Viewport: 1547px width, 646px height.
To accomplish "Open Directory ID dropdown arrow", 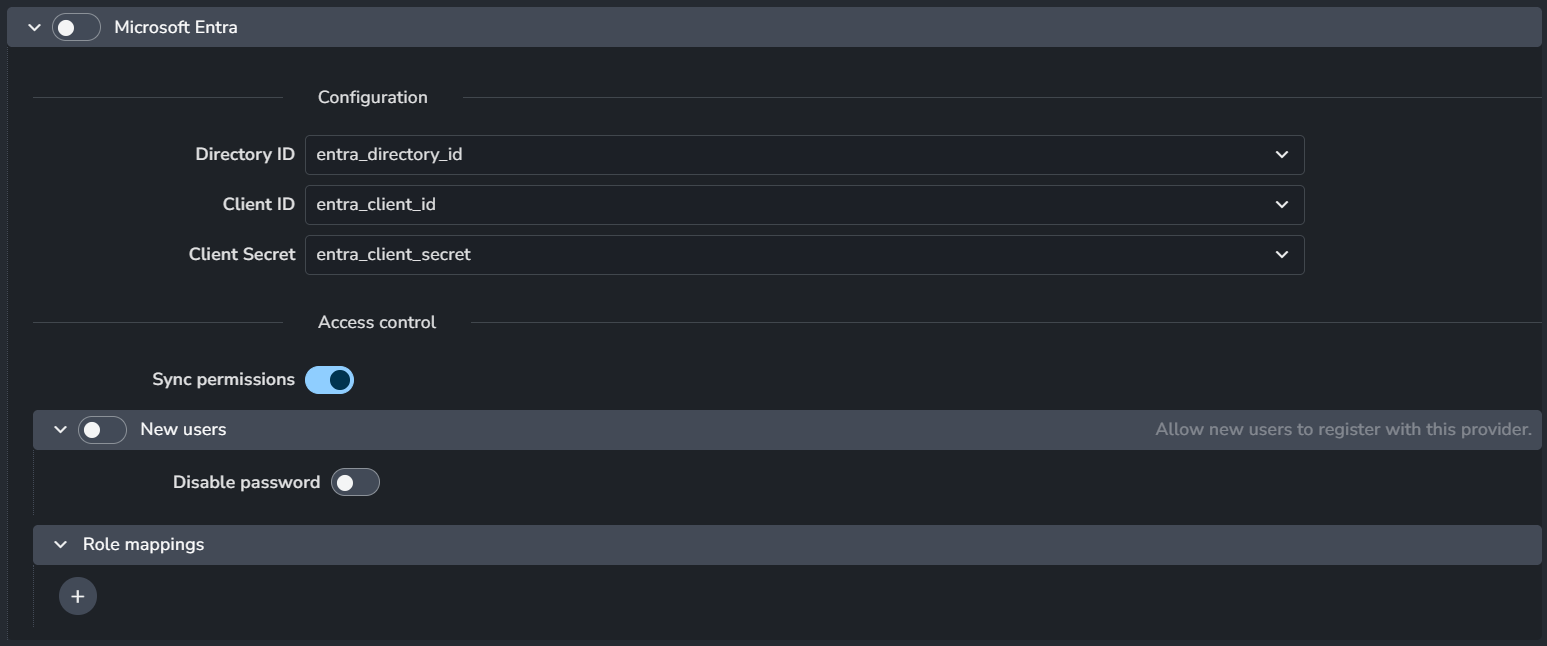I will coord(1282,155).
